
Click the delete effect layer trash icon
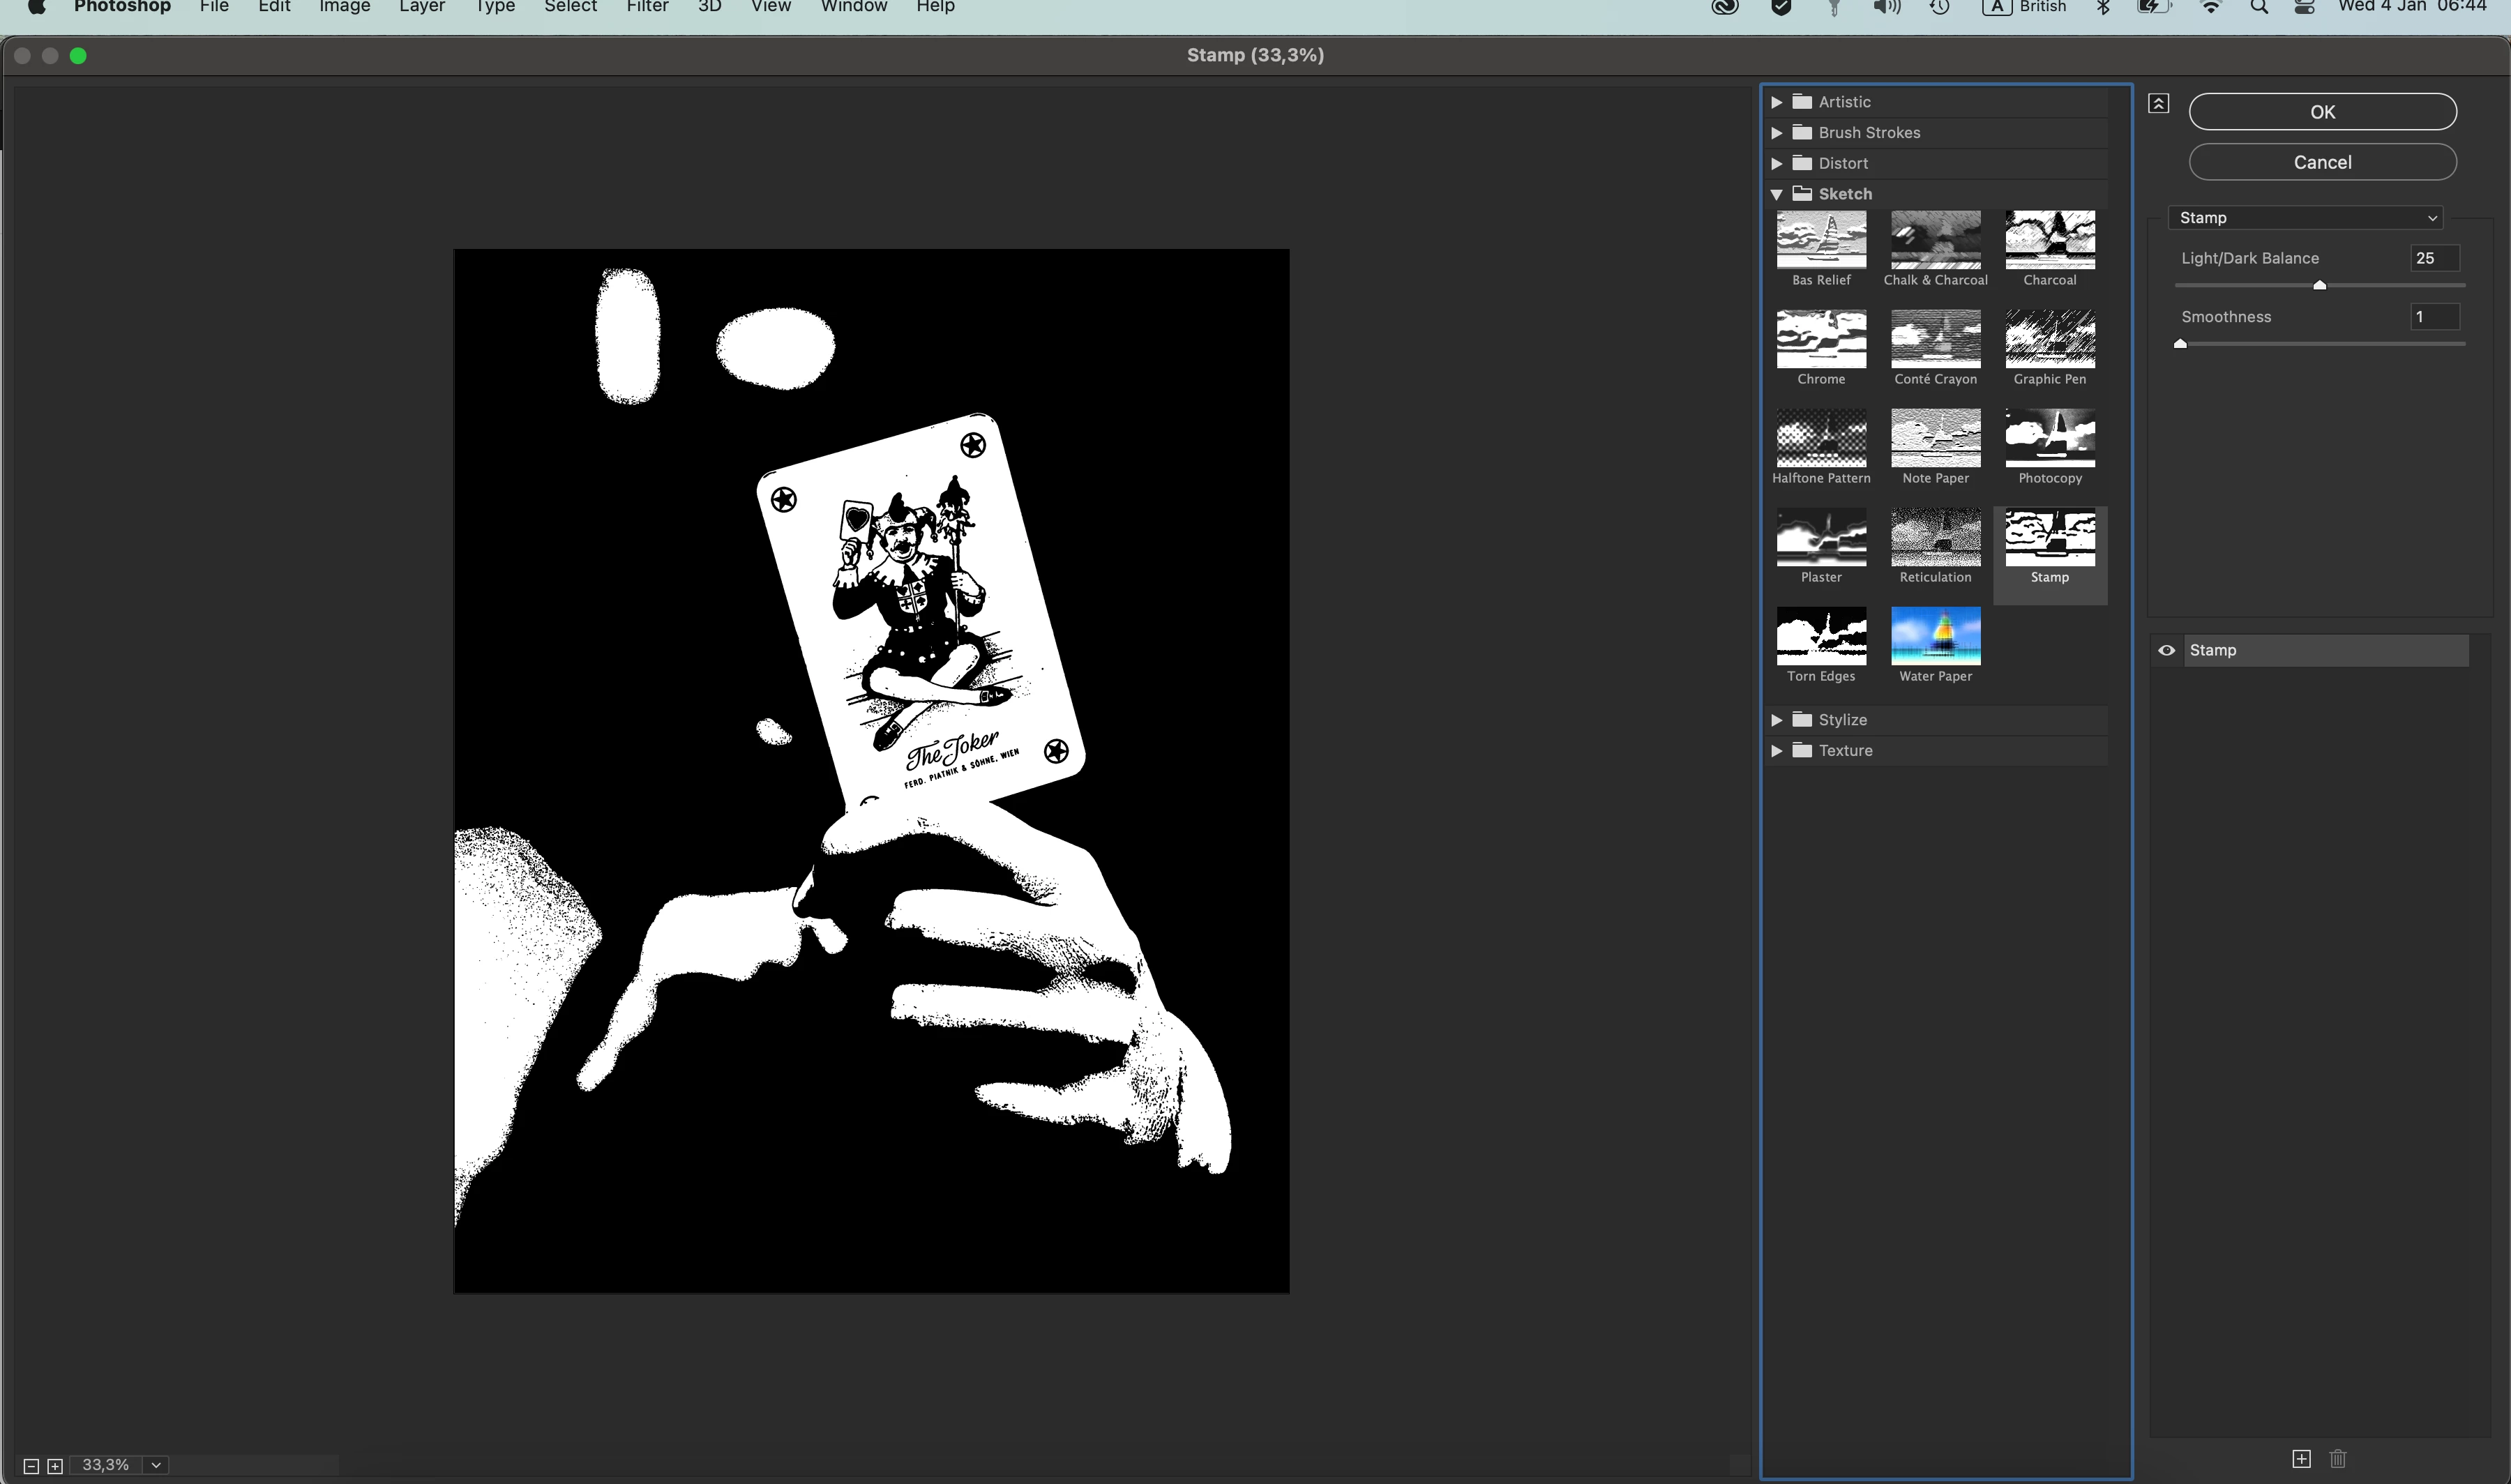[x=2337, y=1459]
